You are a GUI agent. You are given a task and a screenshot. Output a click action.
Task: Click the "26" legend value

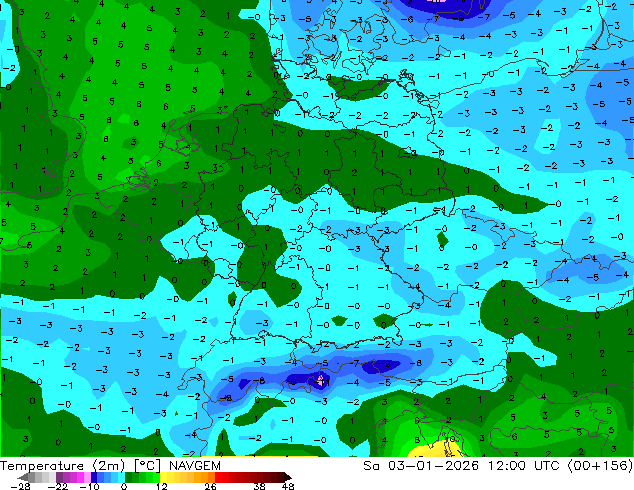(x=210, y=486)
